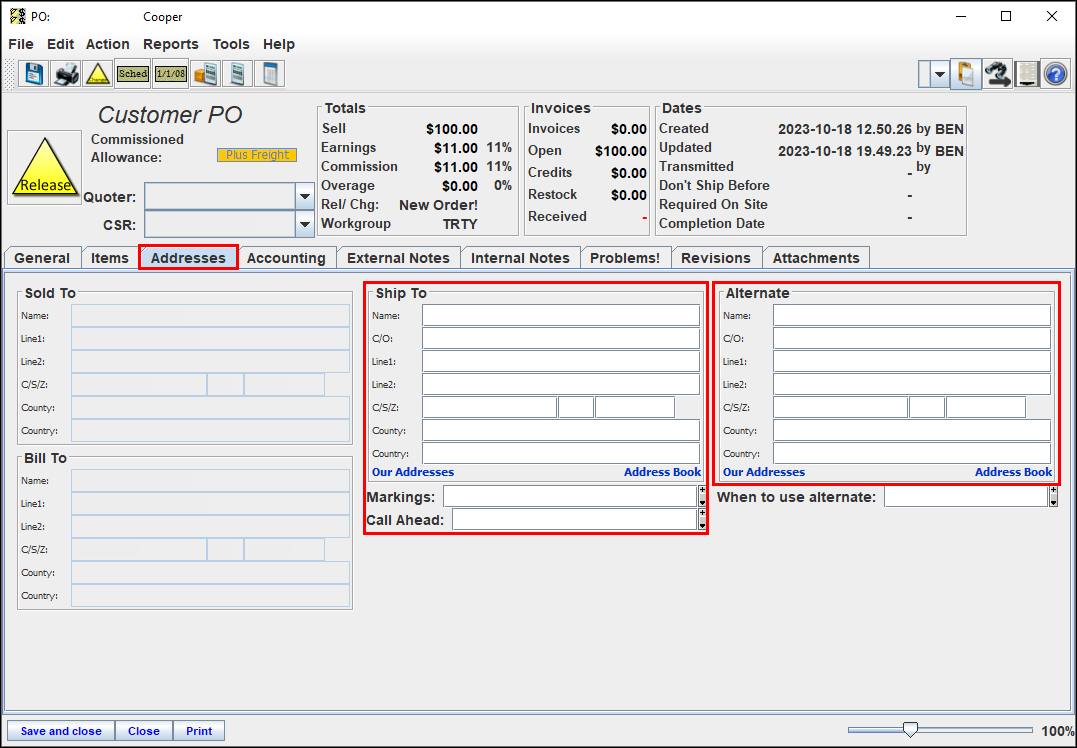Expand When to use alternate with plus button
Viewport: 1077px width, 748px height.
[1053, 490]
